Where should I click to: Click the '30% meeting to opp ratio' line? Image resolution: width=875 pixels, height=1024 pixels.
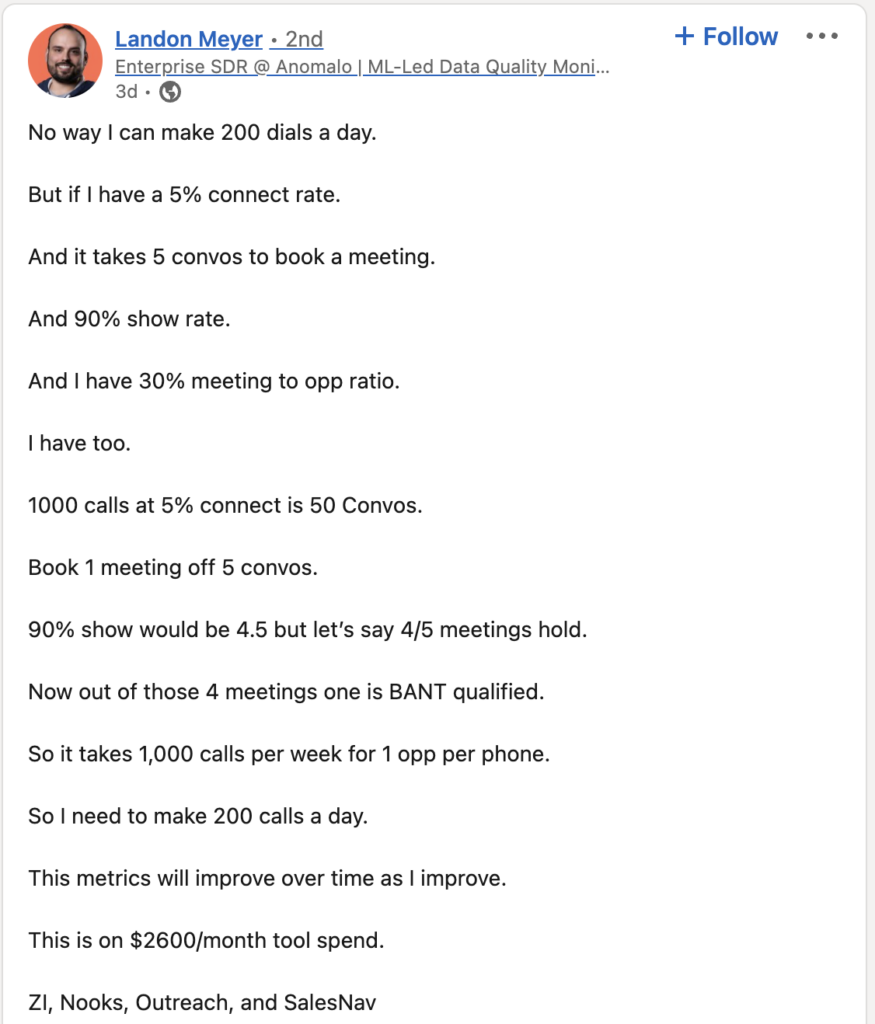pyautogui.click(x=213, y=381)
